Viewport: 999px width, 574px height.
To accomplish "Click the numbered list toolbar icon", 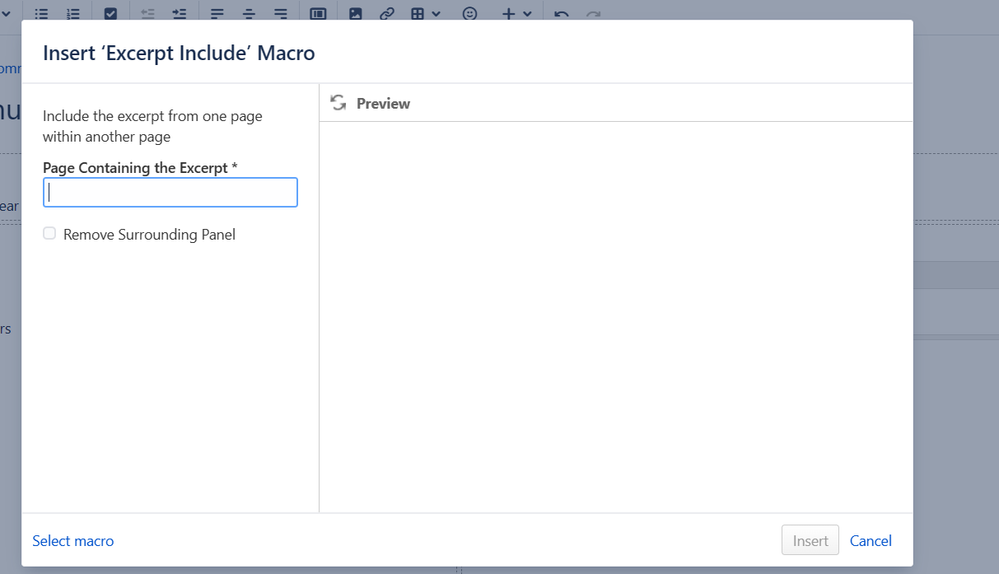I will tap(73, 13).
